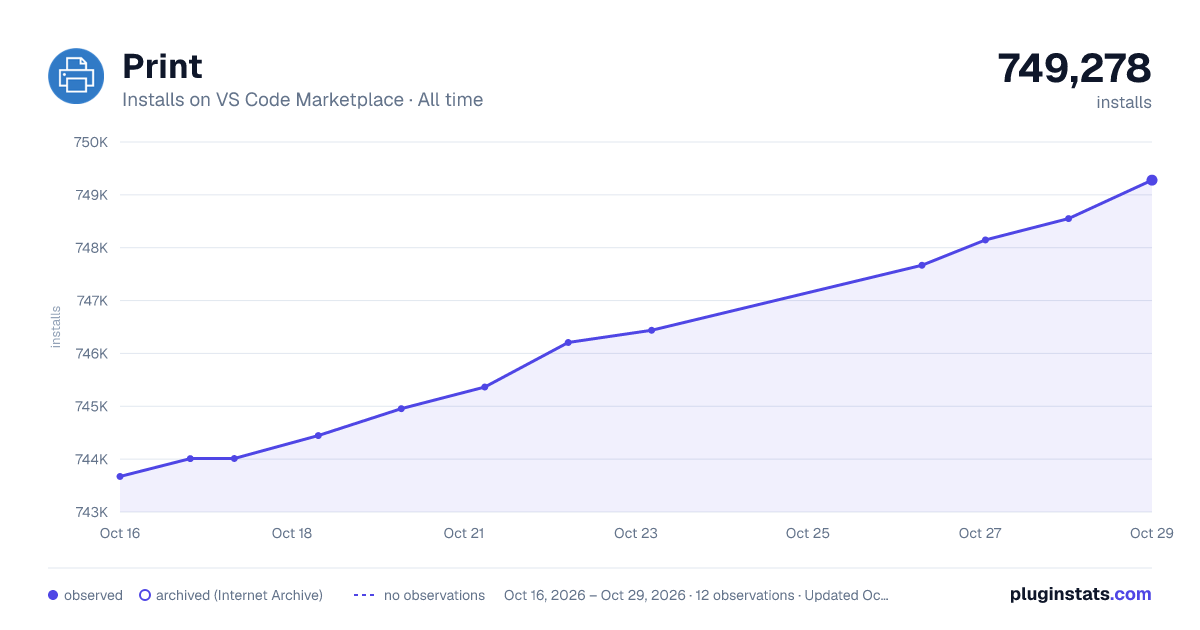1200x630 pixels.
Task: Click the data point near 745K
Action: [x=401, y=408]
